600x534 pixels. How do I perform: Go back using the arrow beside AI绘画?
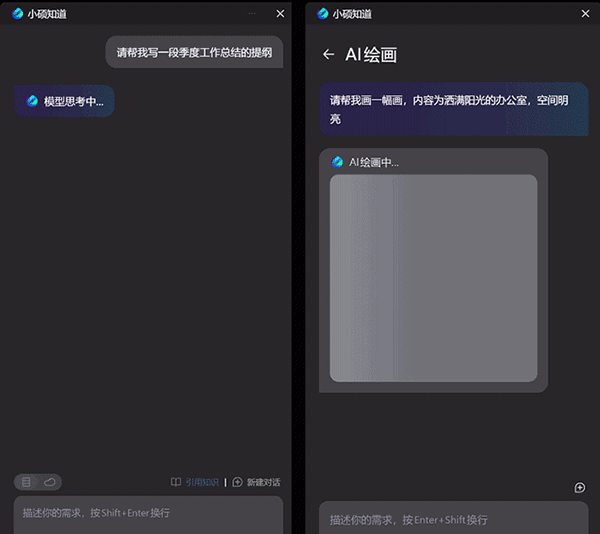click(328, 55)
